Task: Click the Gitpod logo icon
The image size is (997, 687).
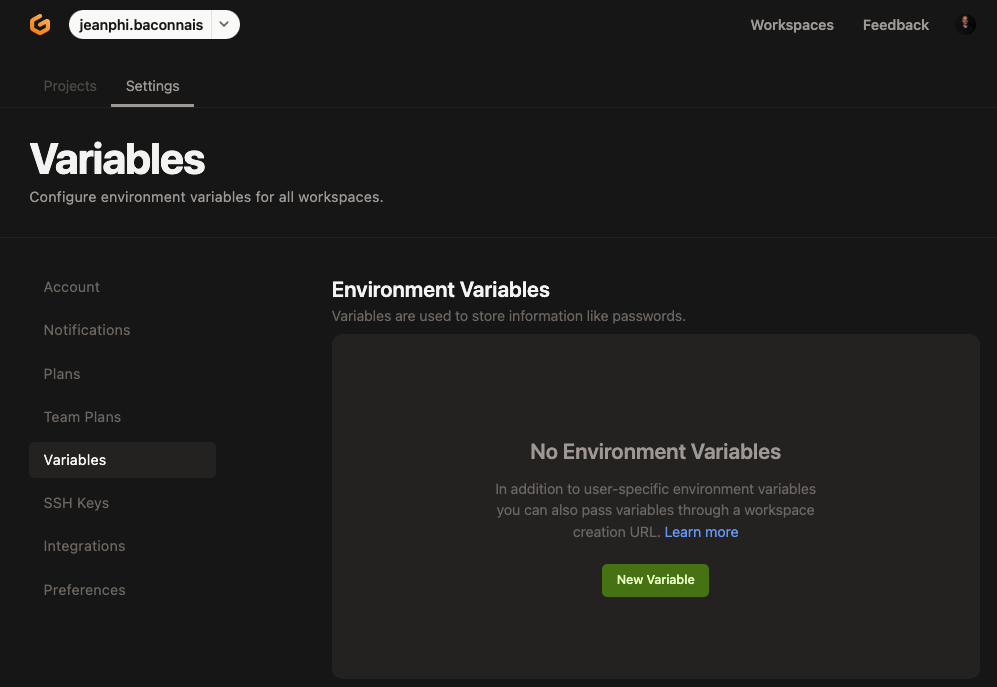Action: click(40, 25)
